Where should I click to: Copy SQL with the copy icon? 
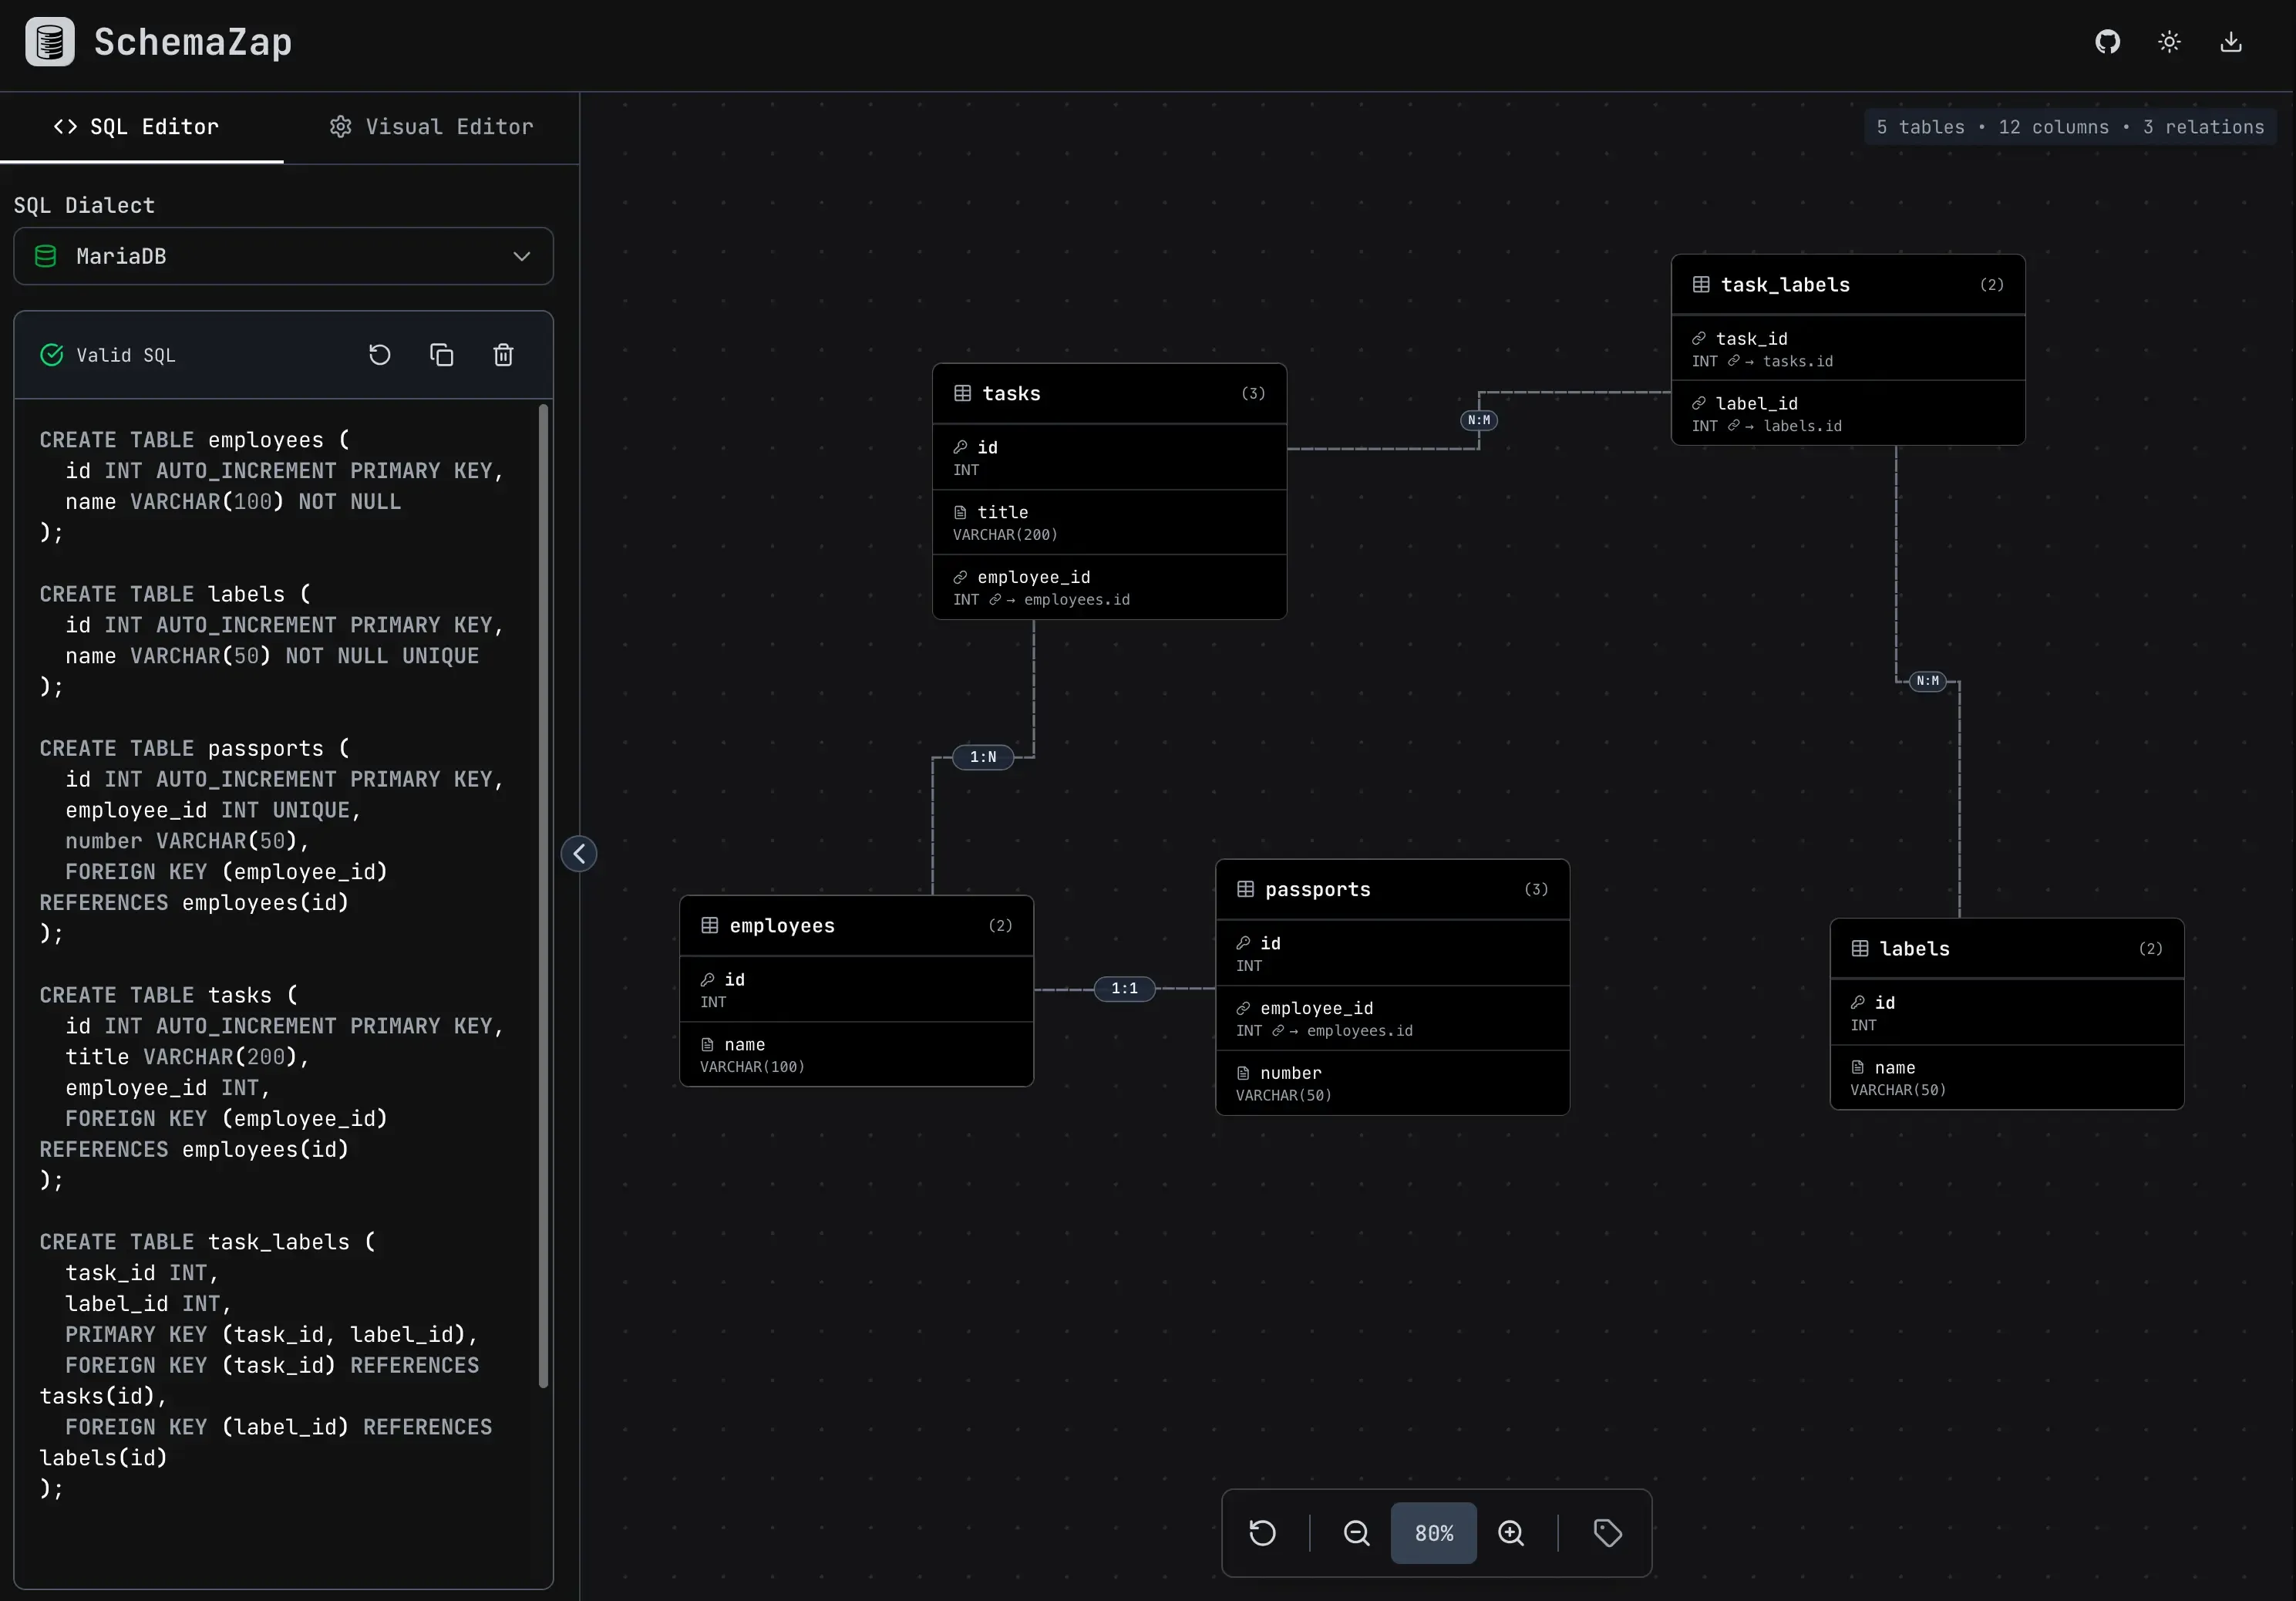tap(441, 355)
